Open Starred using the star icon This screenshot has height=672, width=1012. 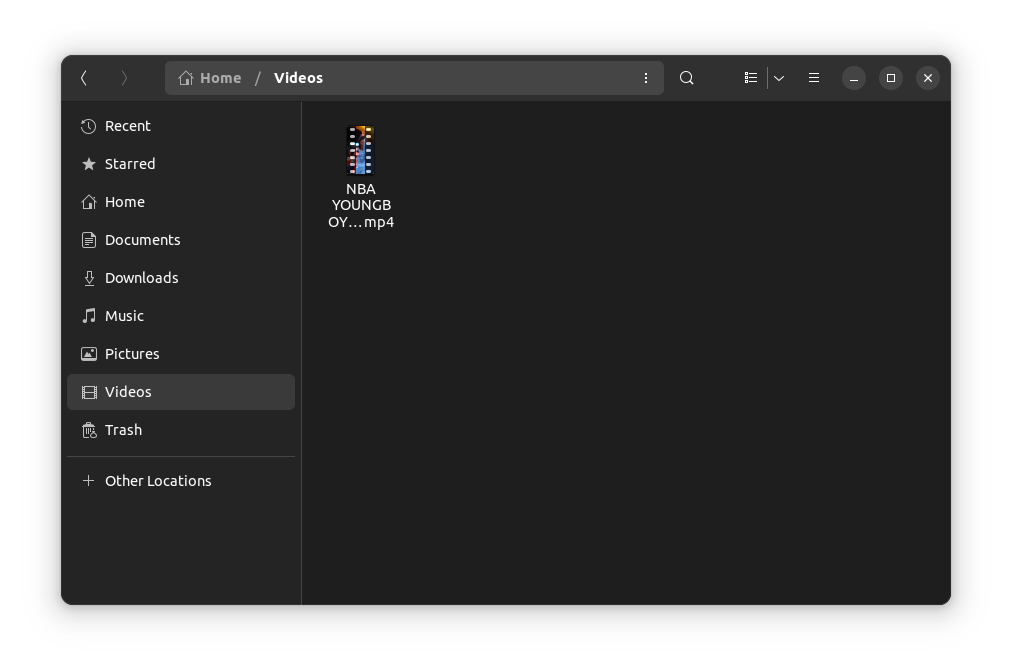coord(88,163)
